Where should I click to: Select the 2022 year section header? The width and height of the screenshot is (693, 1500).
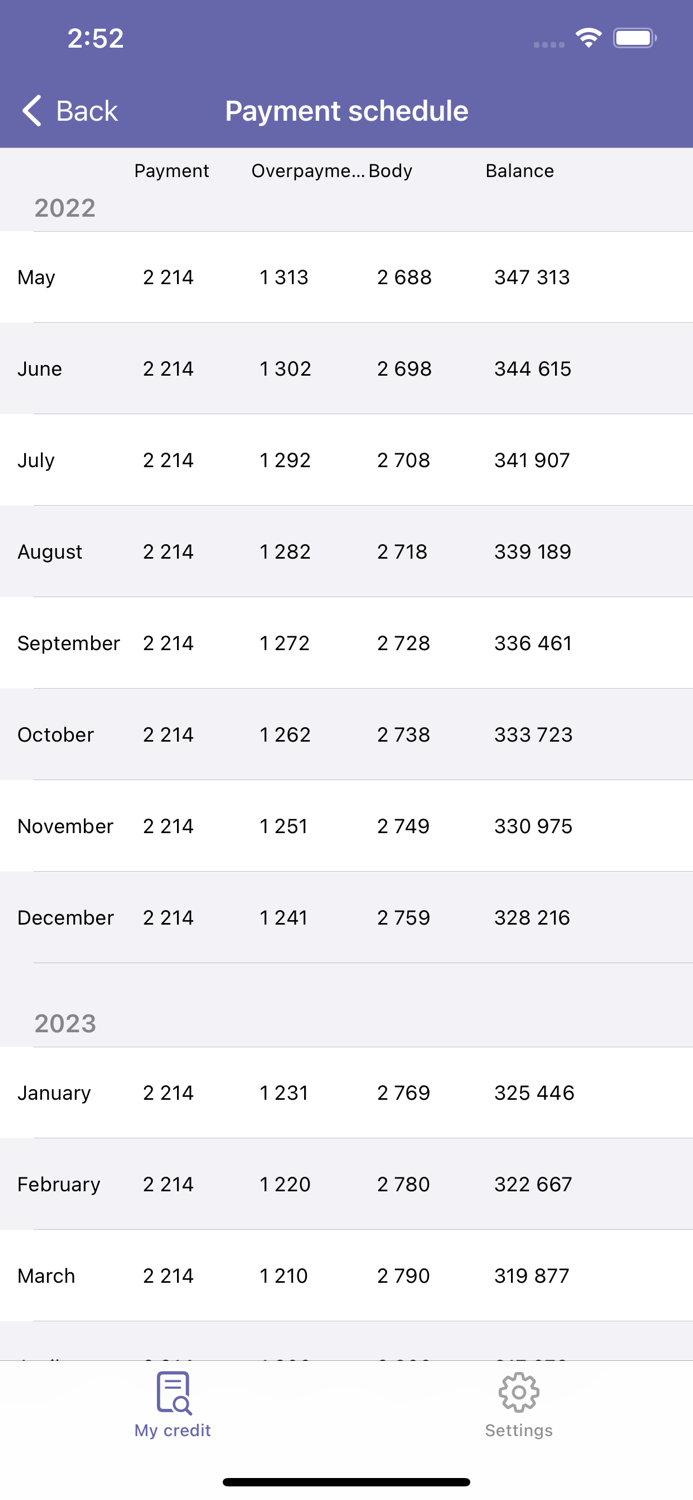pyautogui.click(x=65, y=208)
